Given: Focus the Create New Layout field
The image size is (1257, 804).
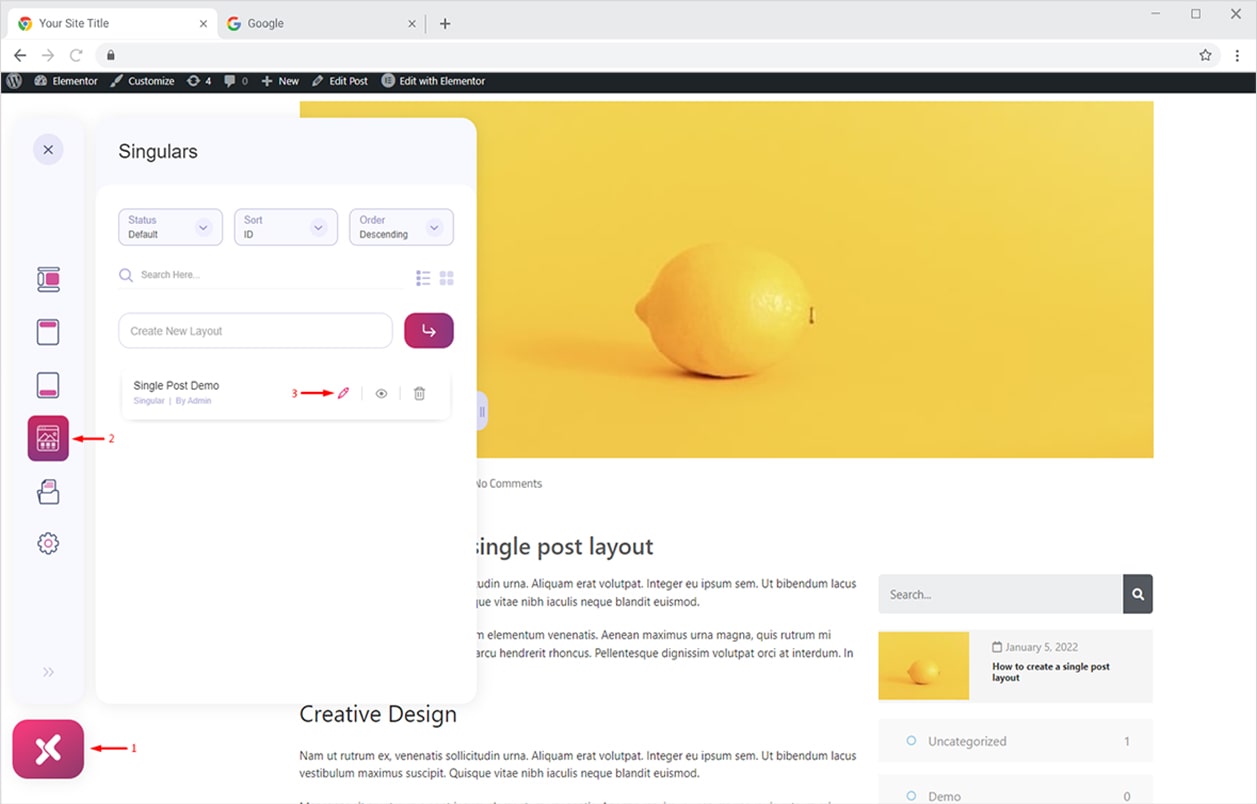Looking at the screenshot, I should 255,331.
